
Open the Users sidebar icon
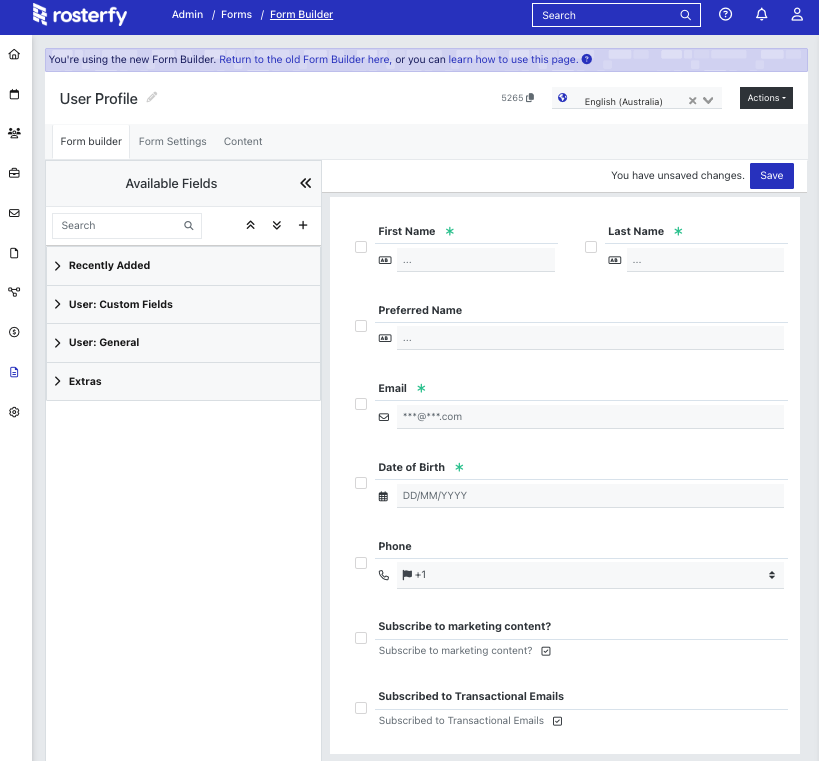point(14,133)
